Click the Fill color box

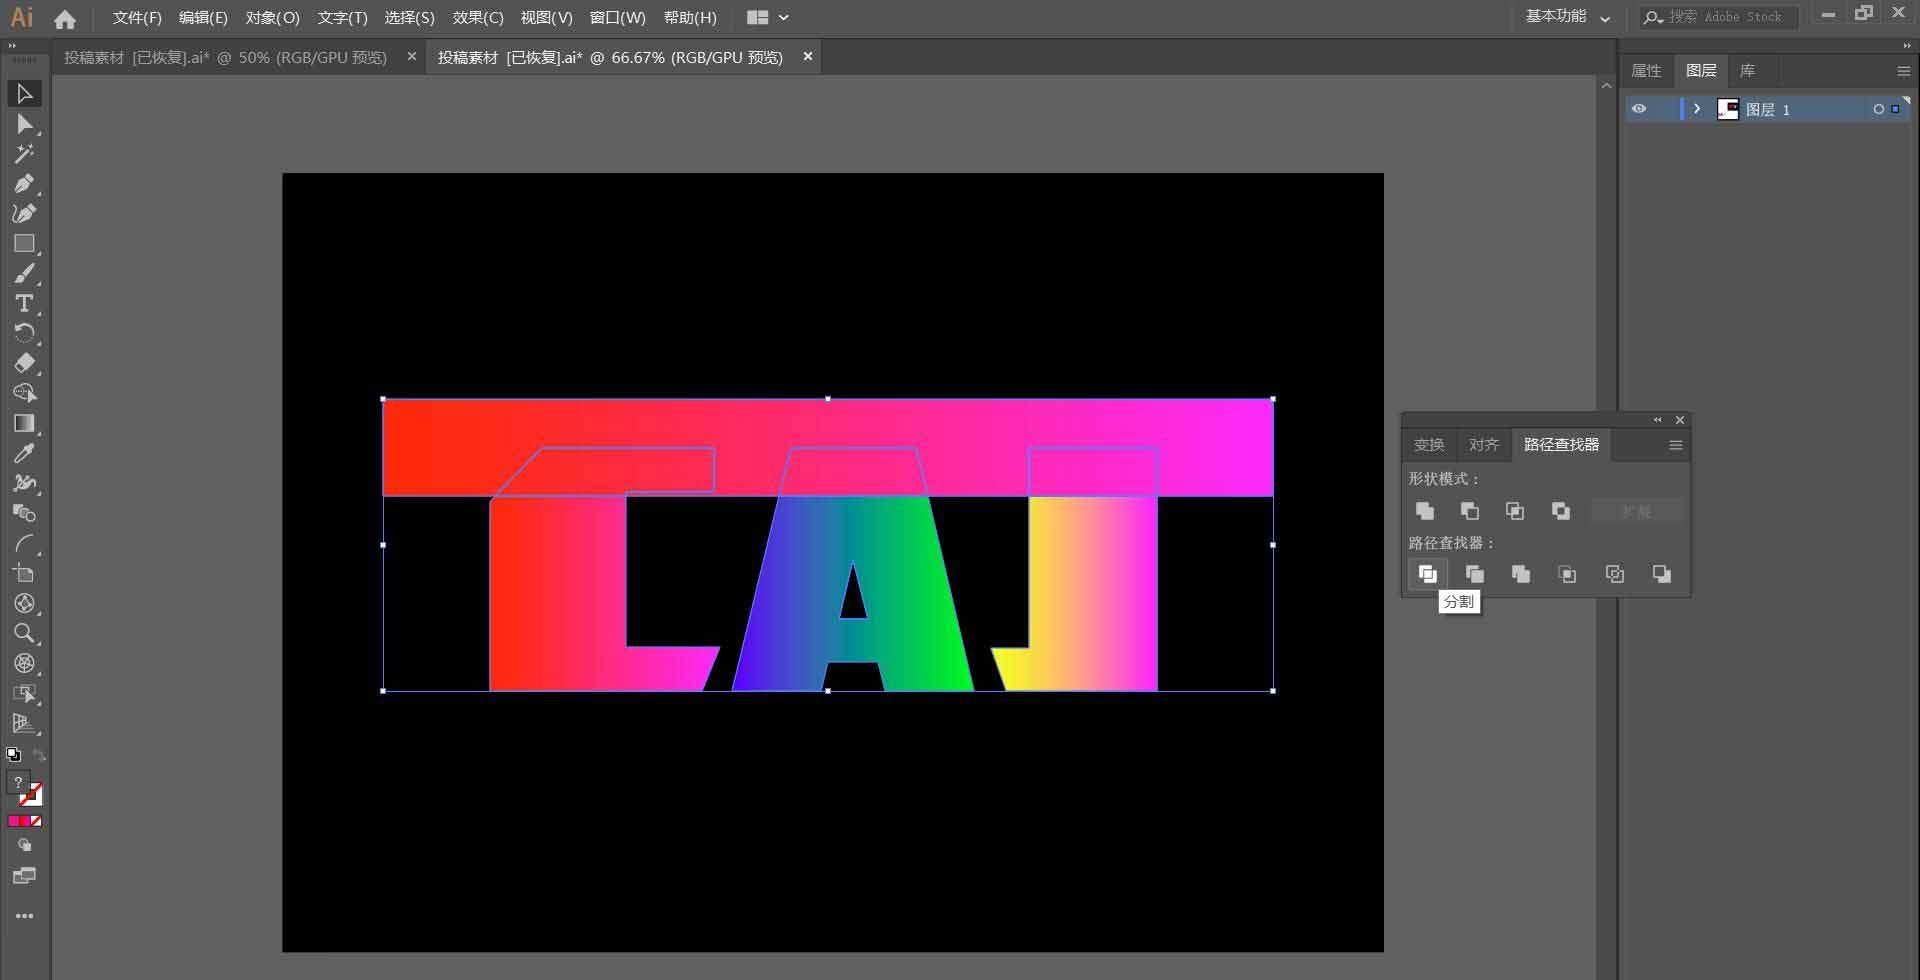point(18,783)
